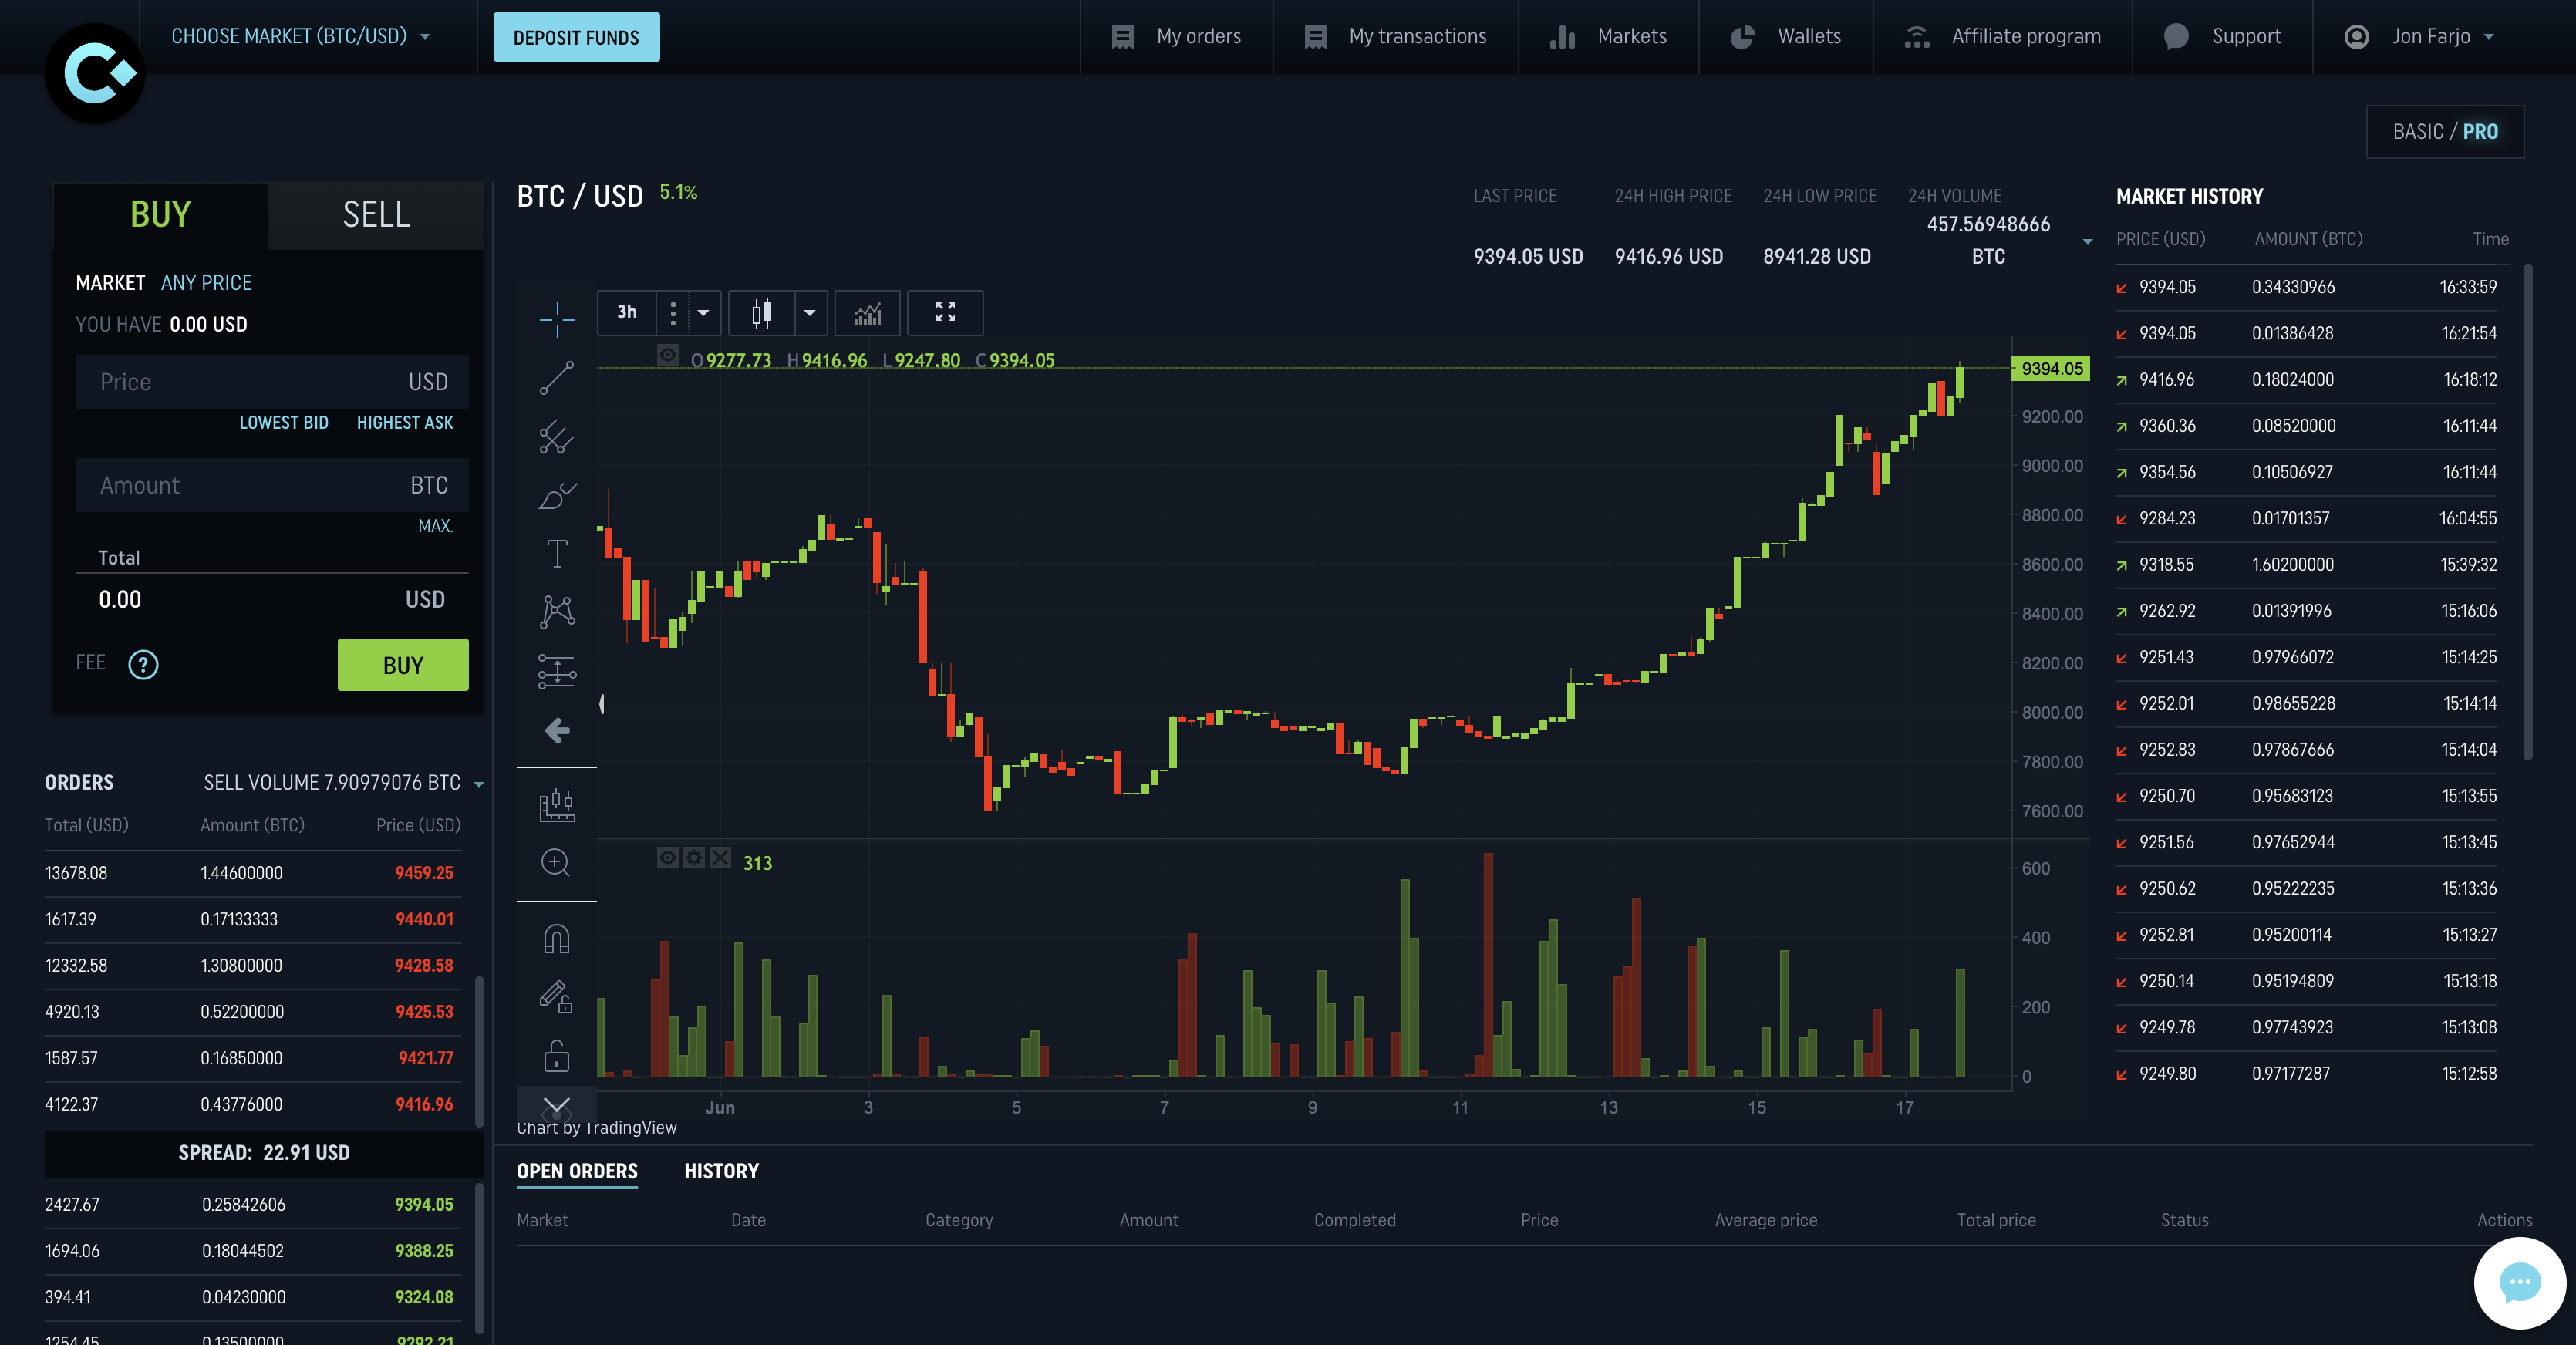Enter fullscreen chart mode
This screenshot has width=2576, height=1345.
pyautogui.click(x=944, y=313)
